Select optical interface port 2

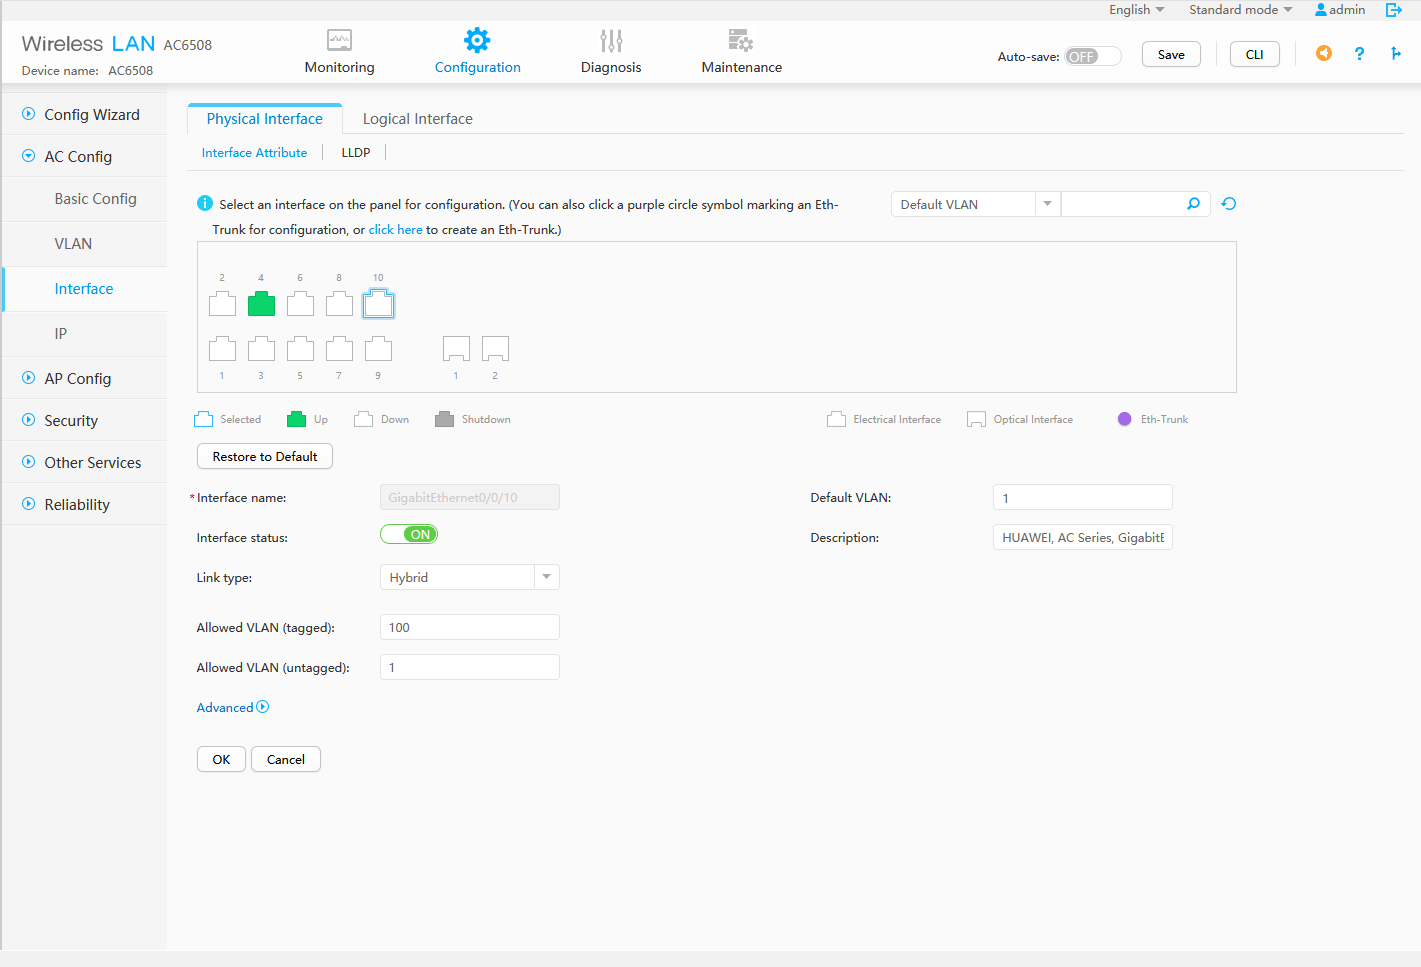point(495,348)
